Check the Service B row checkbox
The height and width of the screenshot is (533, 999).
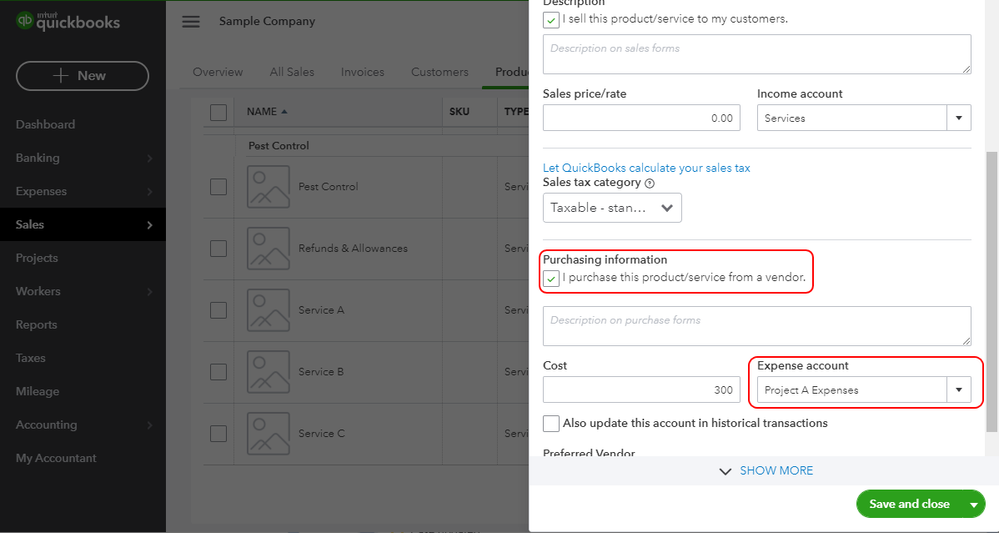(x=219, y=372)
